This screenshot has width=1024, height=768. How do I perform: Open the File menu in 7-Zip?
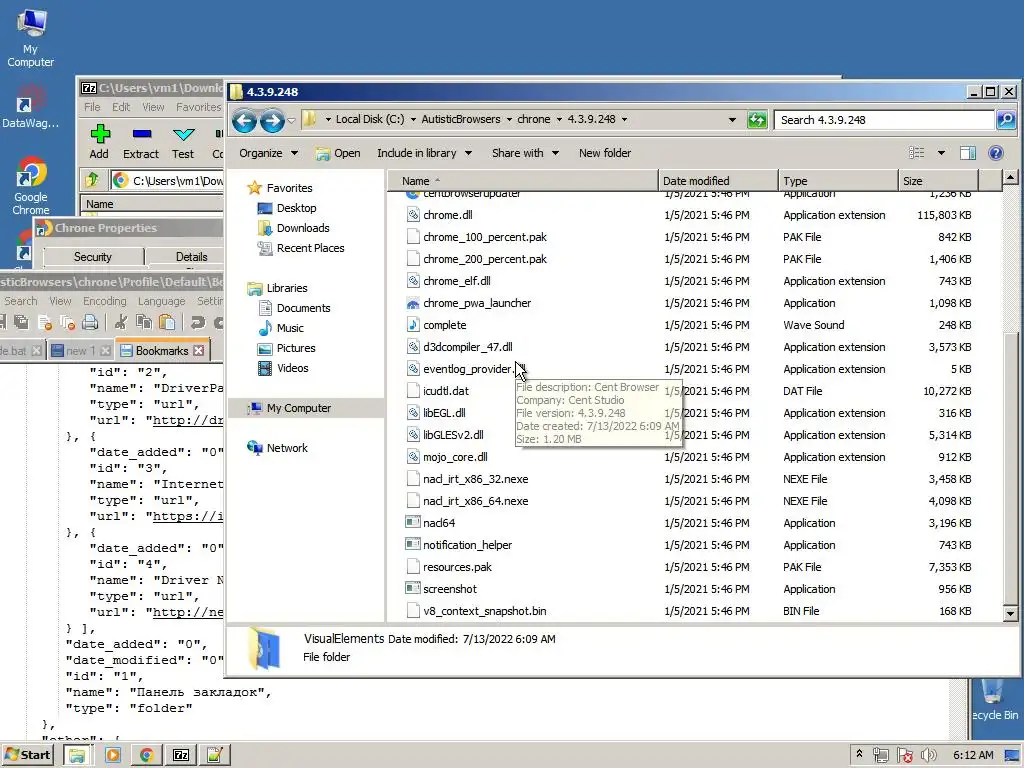pyautogui.click(x=92, y=107)
